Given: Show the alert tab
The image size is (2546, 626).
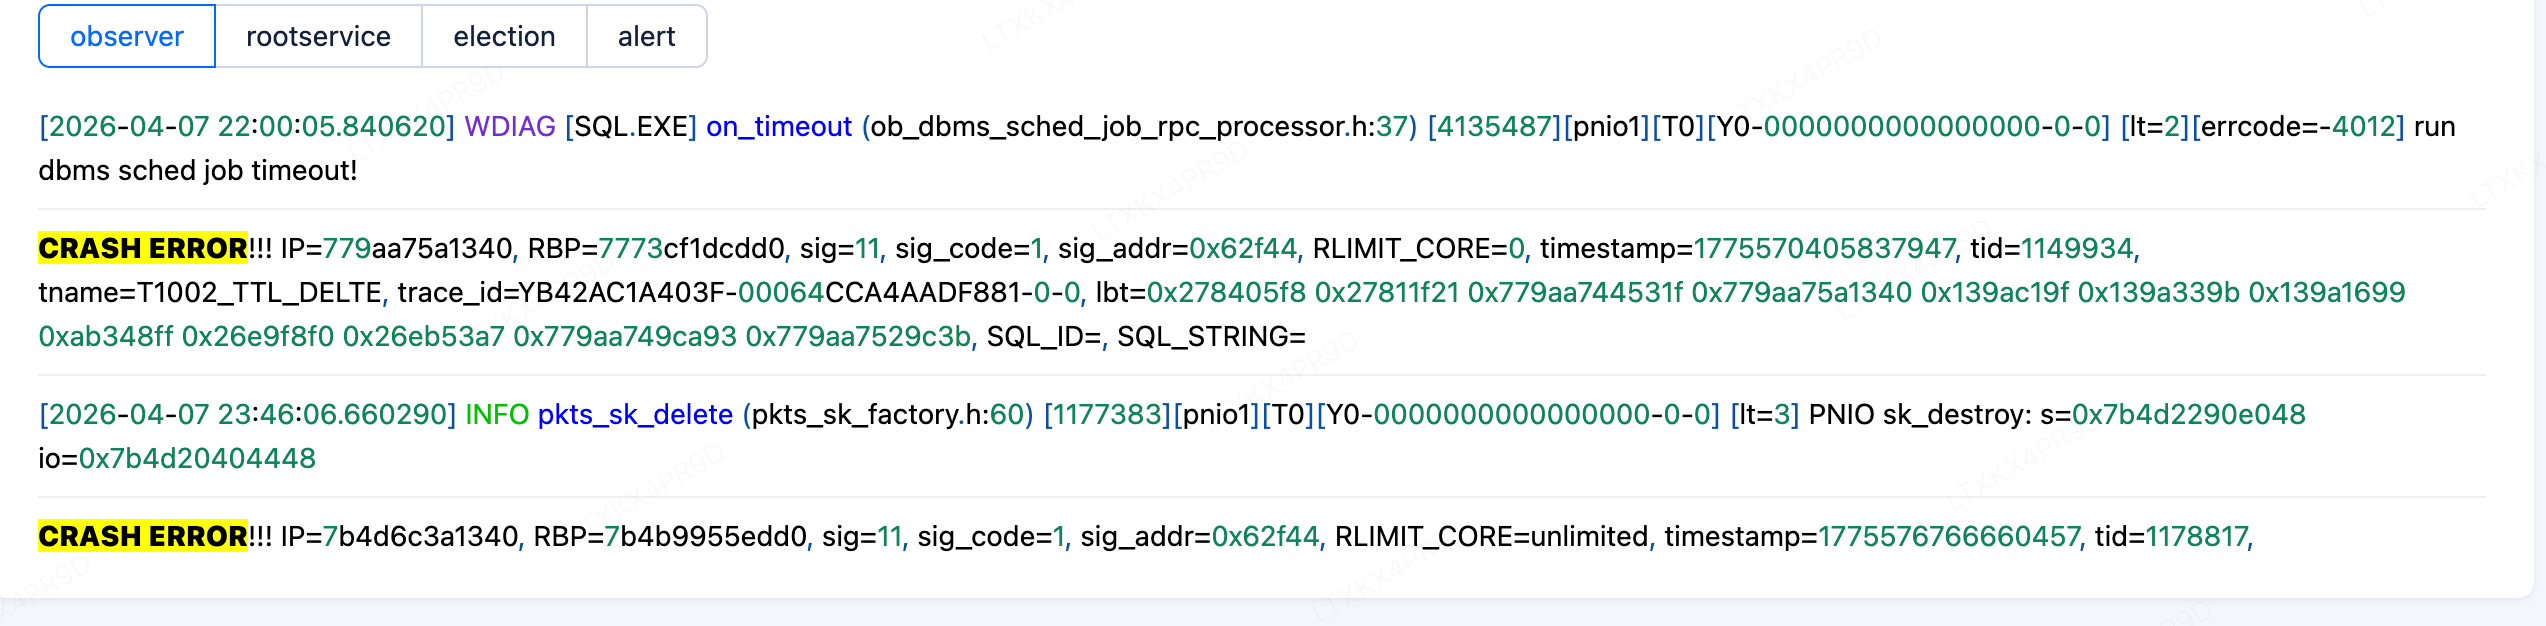Looking at the screenshot, I should click(x=646, y=37).
